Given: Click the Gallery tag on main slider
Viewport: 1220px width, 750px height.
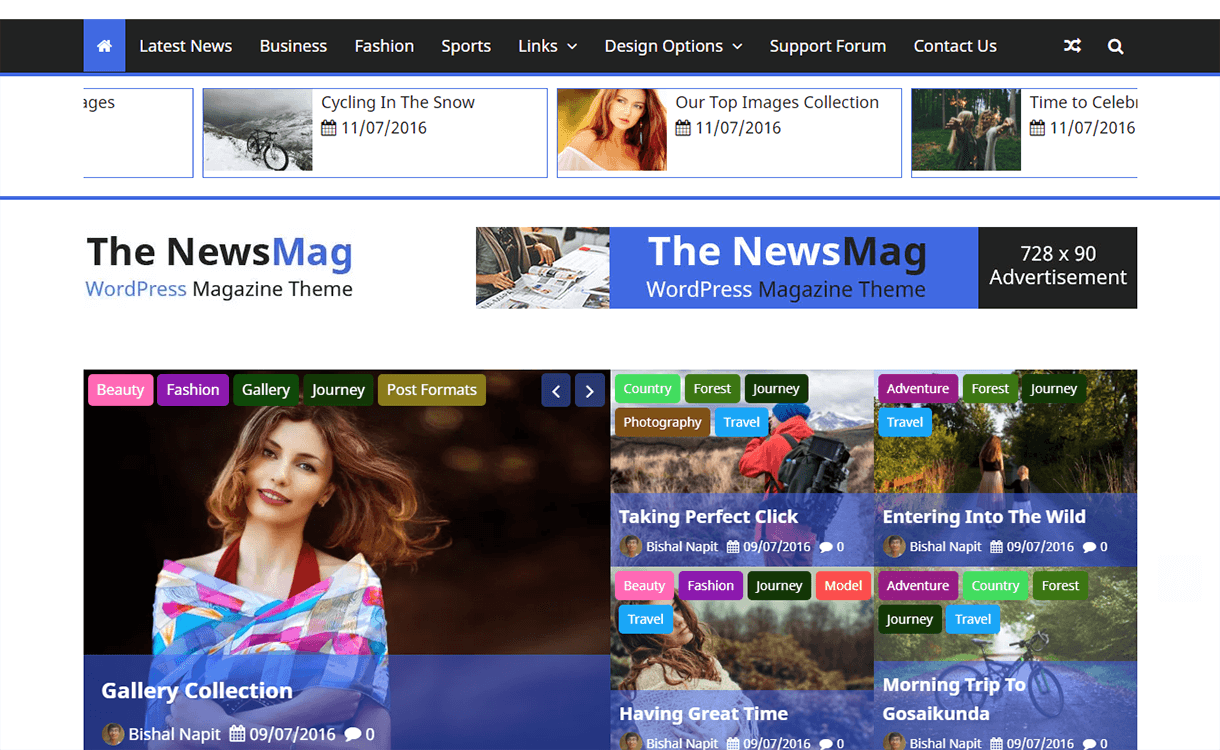Looking at the screenshot, I should point(266,390).
